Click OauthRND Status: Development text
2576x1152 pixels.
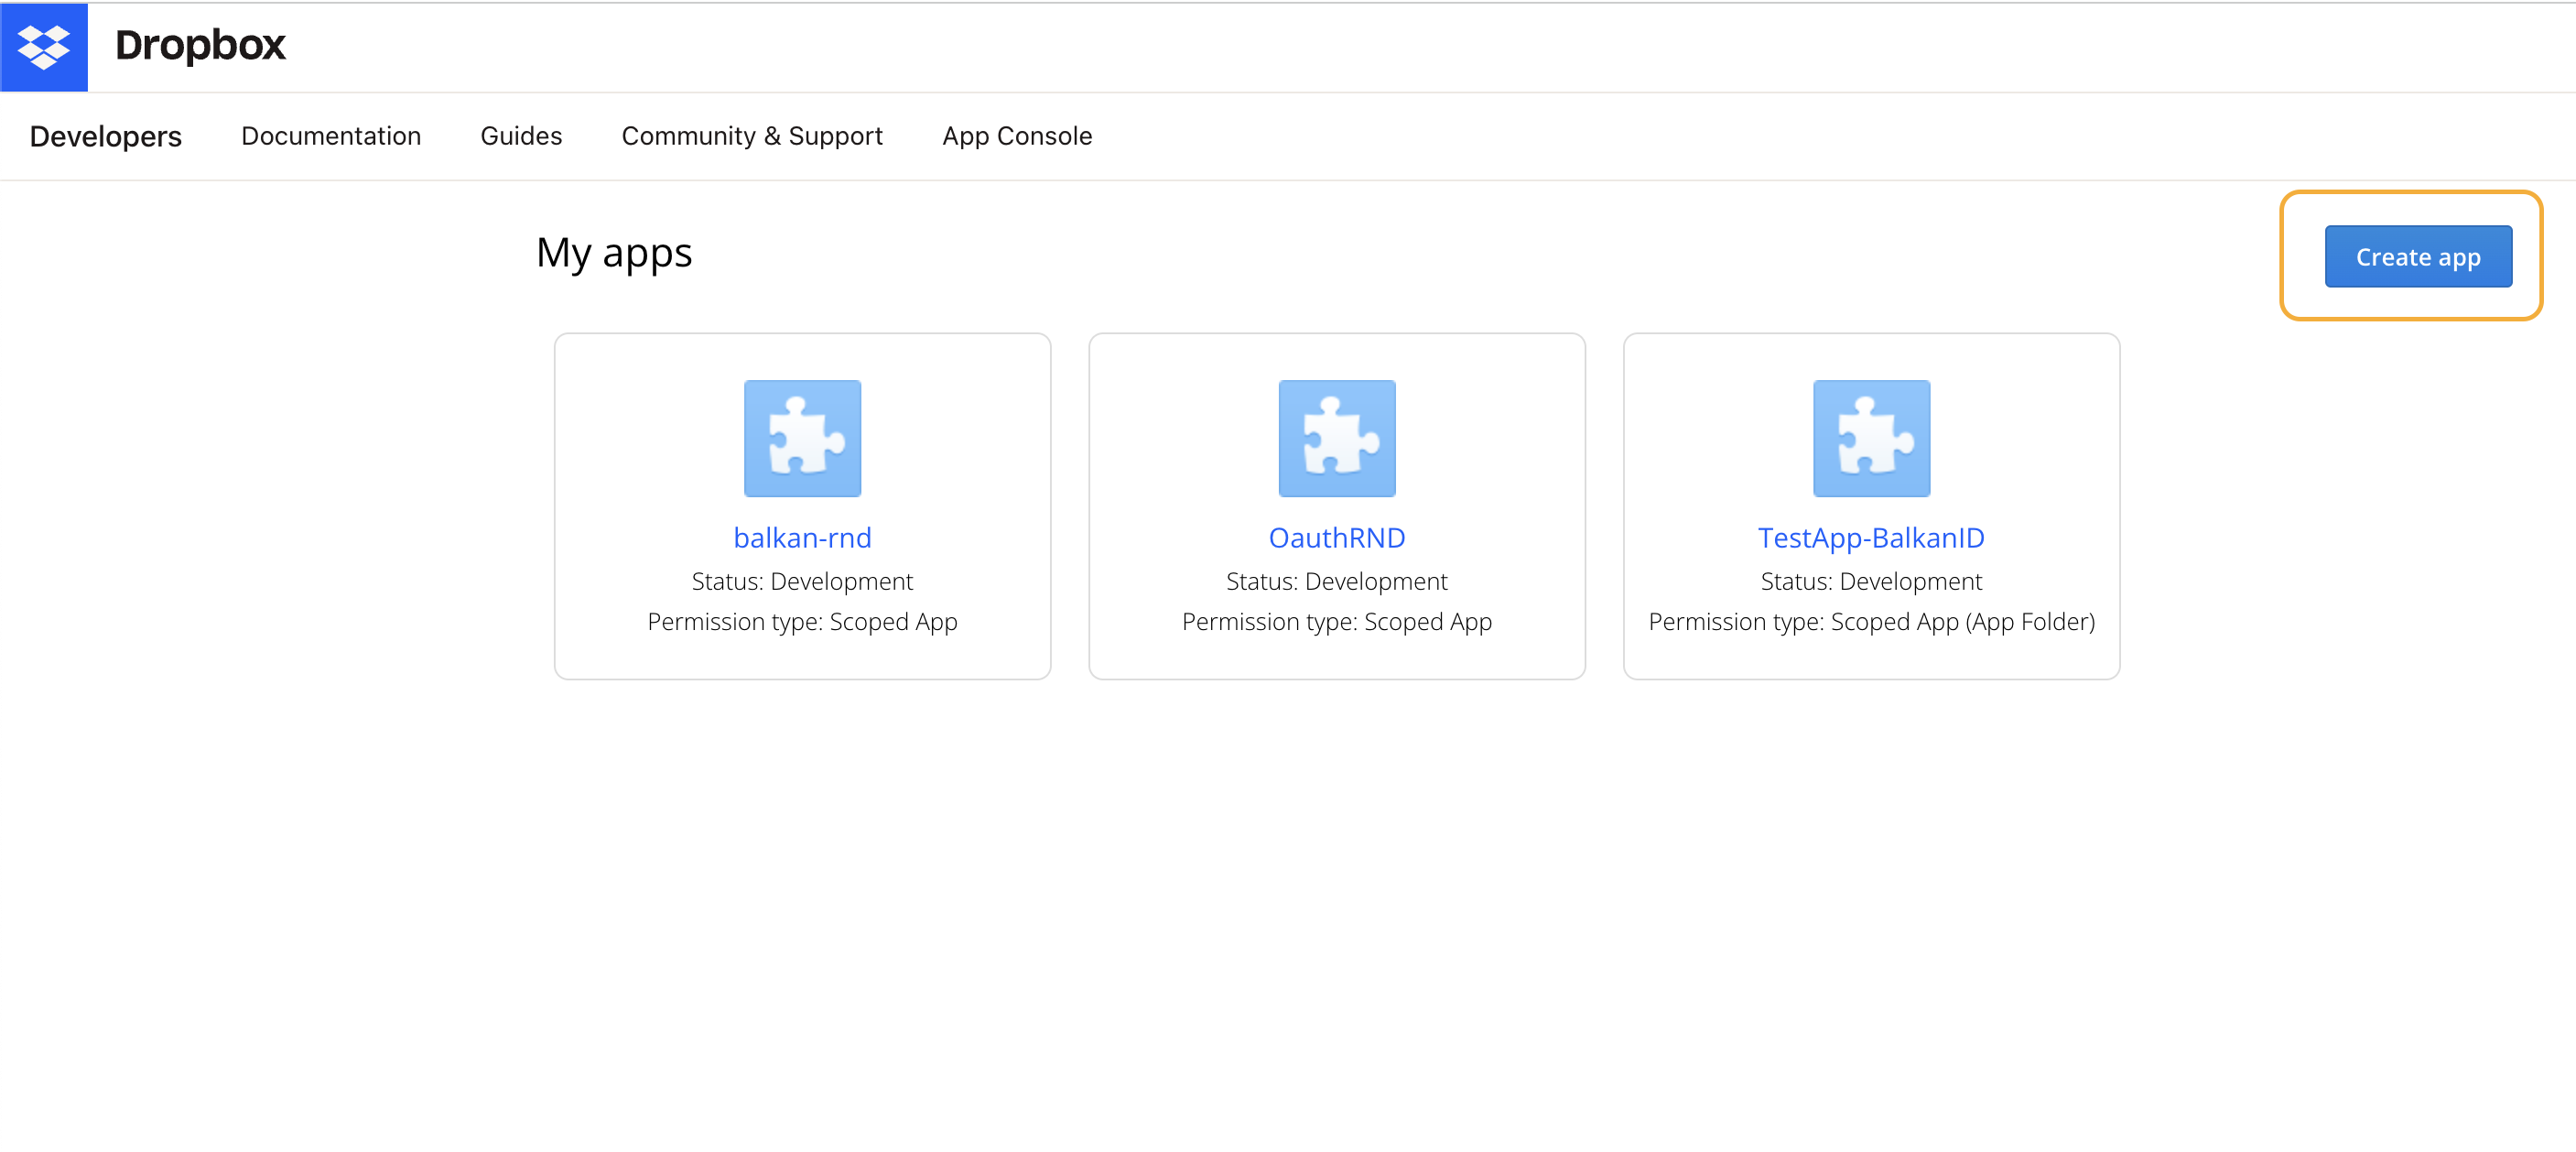coord(1336,581)
